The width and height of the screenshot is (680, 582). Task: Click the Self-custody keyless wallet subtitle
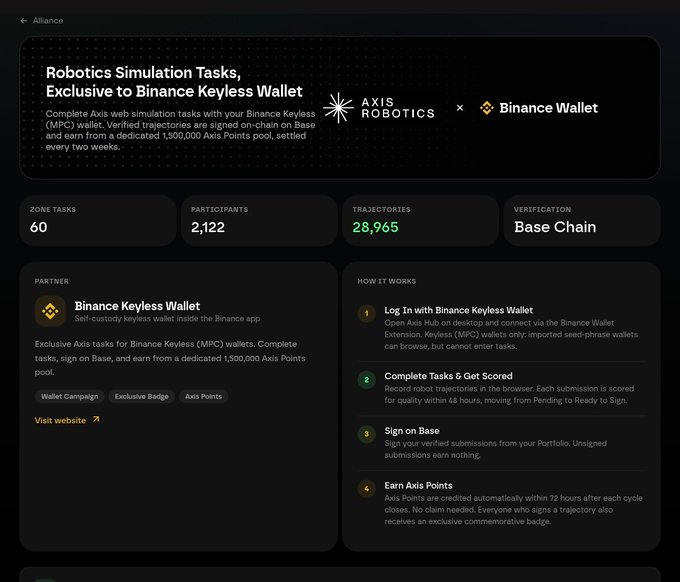(167, 318)
